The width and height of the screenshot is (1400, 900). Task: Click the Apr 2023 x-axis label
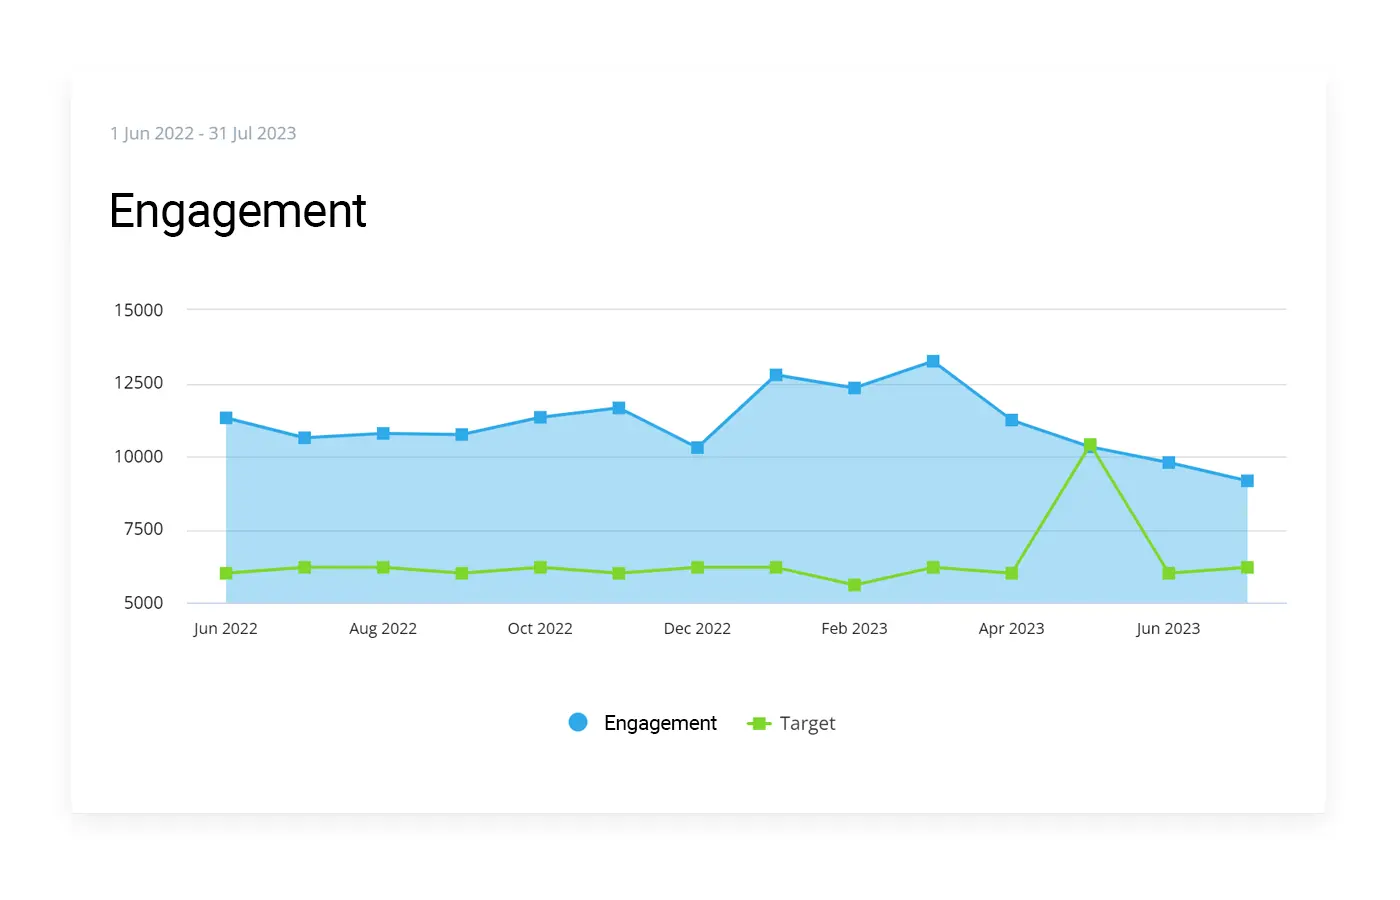coord(1012,629)
